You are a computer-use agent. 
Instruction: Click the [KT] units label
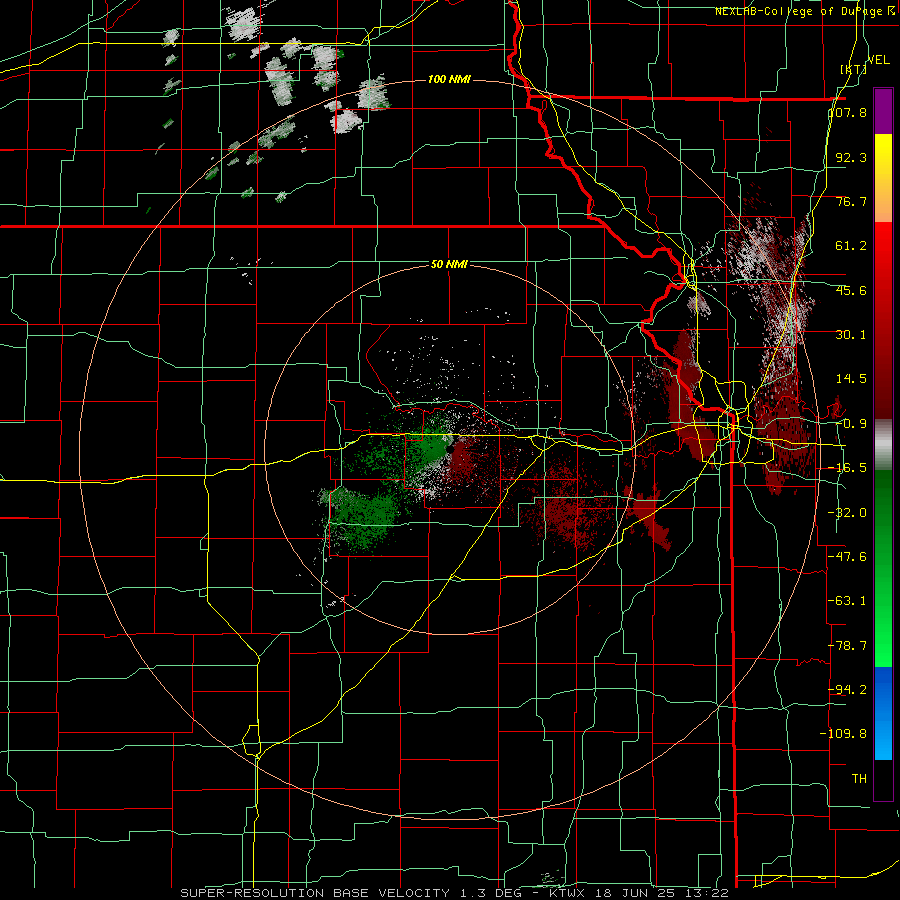click(854, 69)
